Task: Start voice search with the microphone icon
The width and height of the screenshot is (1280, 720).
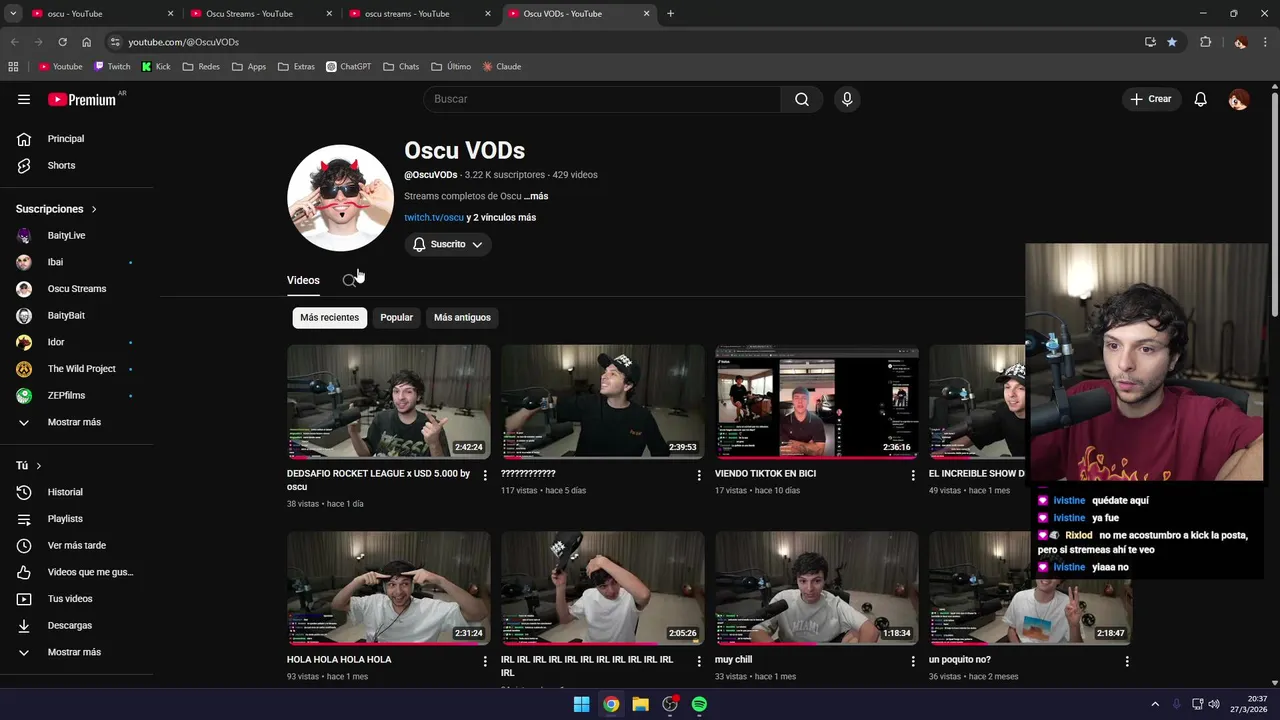Action: [x=847, y=99]
